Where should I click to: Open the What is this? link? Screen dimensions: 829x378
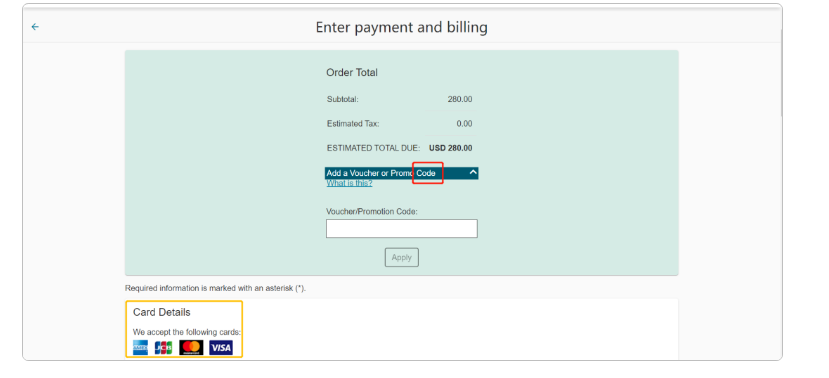click(349, 183)
